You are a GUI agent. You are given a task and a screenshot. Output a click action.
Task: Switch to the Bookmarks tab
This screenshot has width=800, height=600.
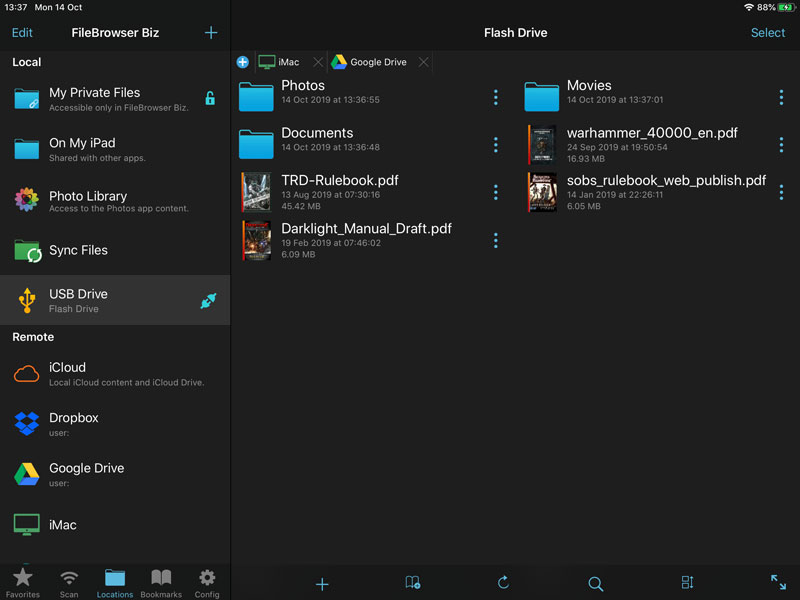(x=161, y=583)
